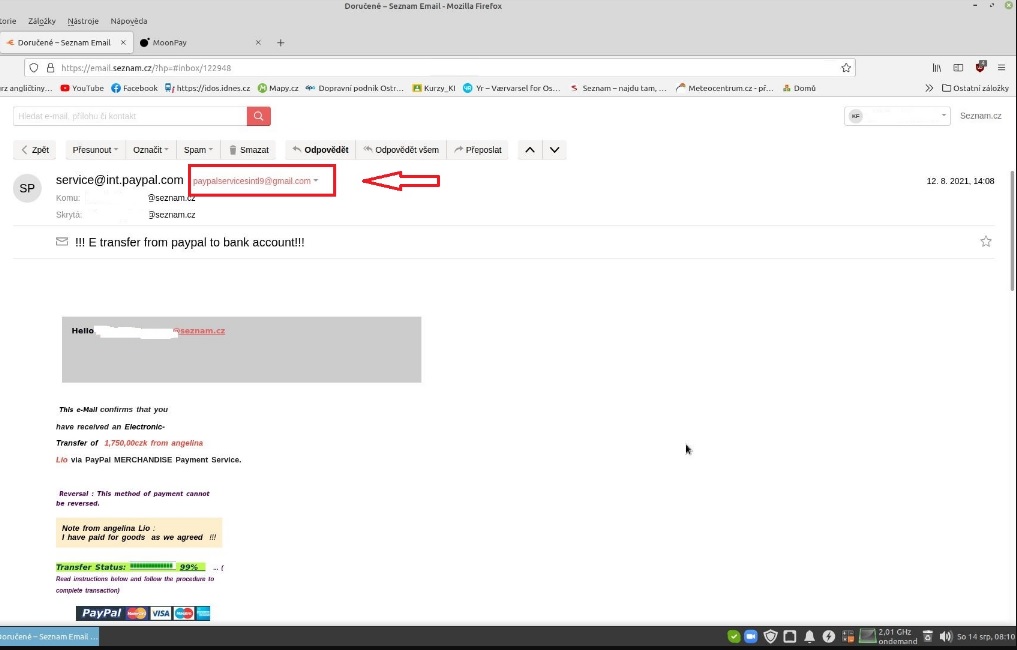Screen dimensions: 1017x650
Task: Open a new tab with plus button
Action: click(280, 43)
